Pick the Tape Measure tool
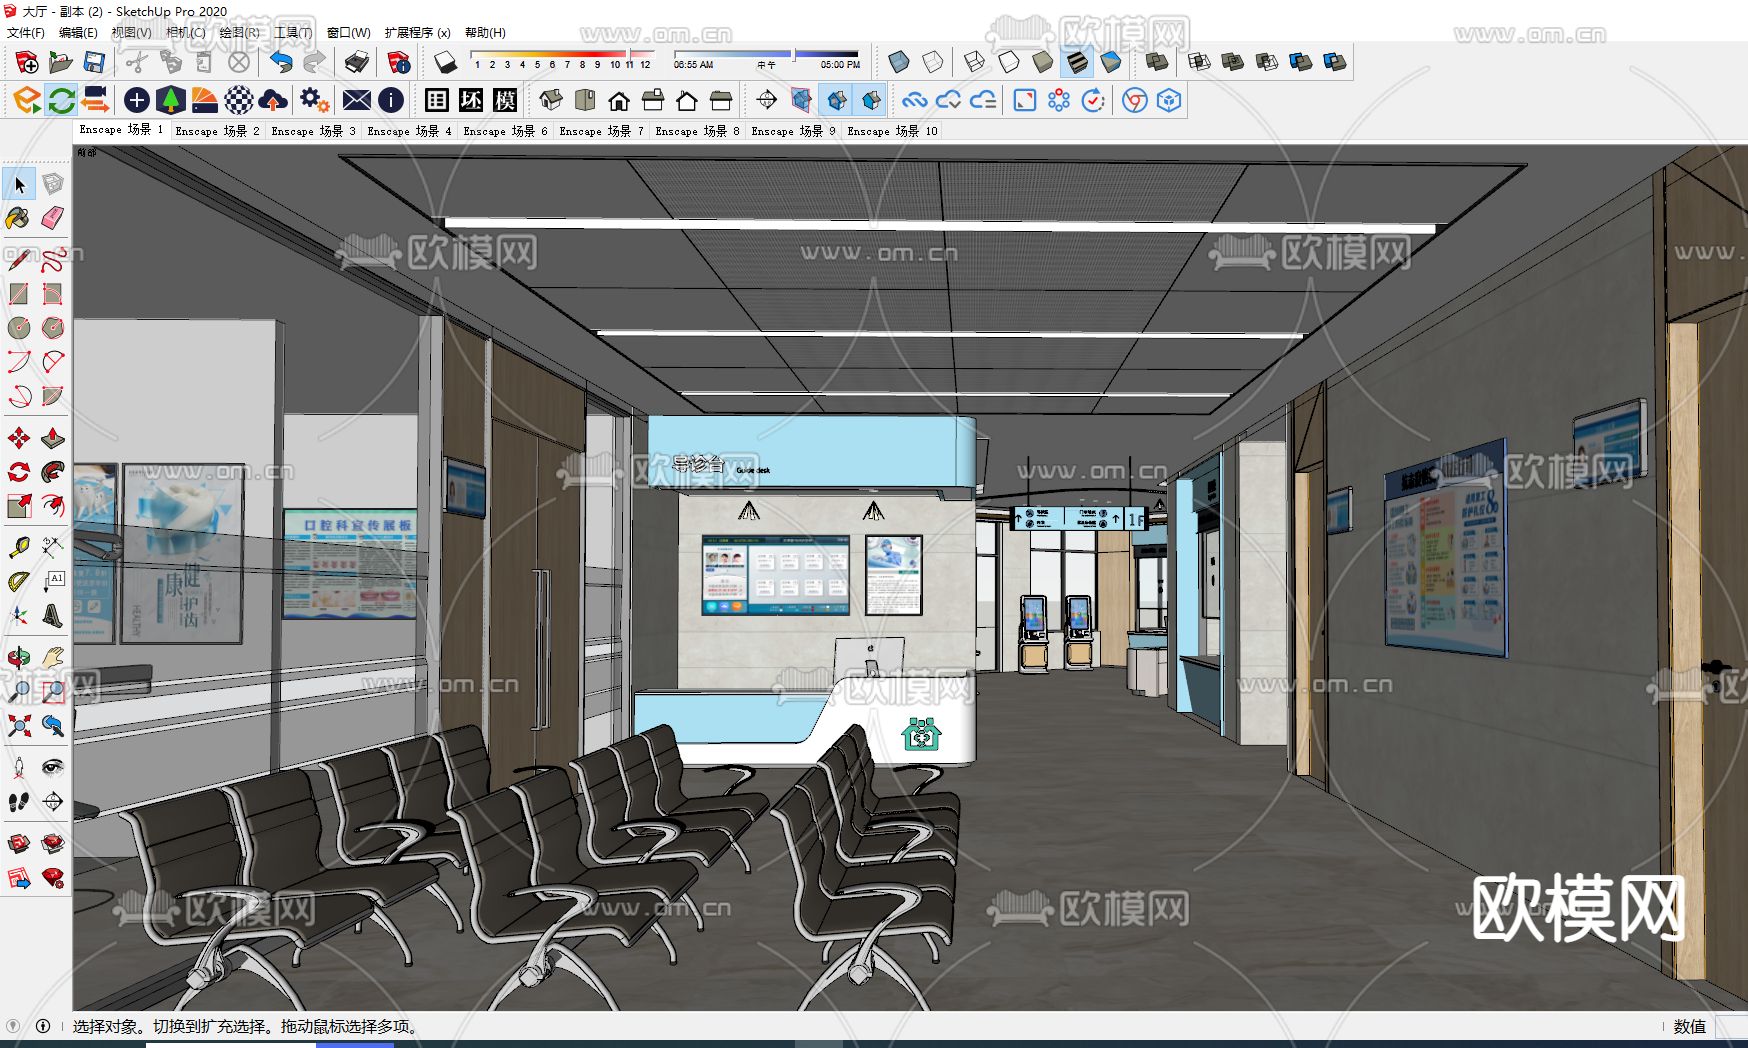Viewport: 1748px width, 1048px height. pos(19,547)
